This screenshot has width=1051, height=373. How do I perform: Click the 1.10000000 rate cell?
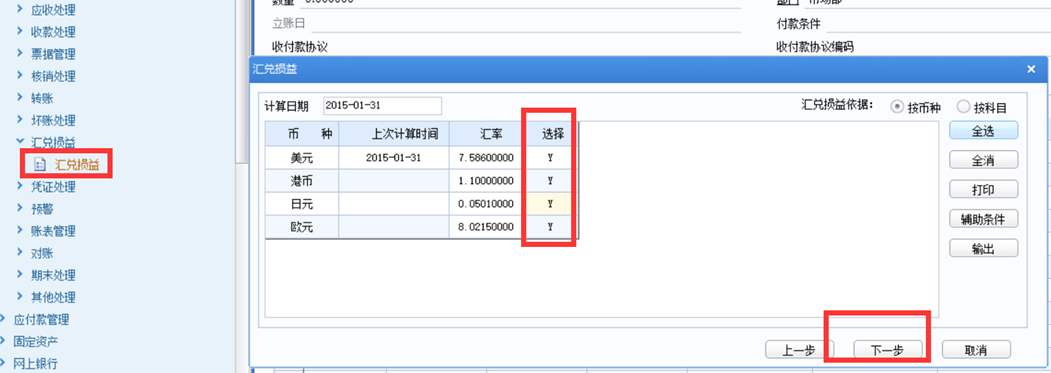487,181
